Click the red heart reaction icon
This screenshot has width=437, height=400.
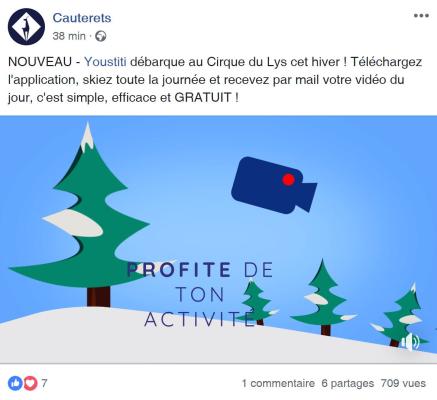pos(30,383)
